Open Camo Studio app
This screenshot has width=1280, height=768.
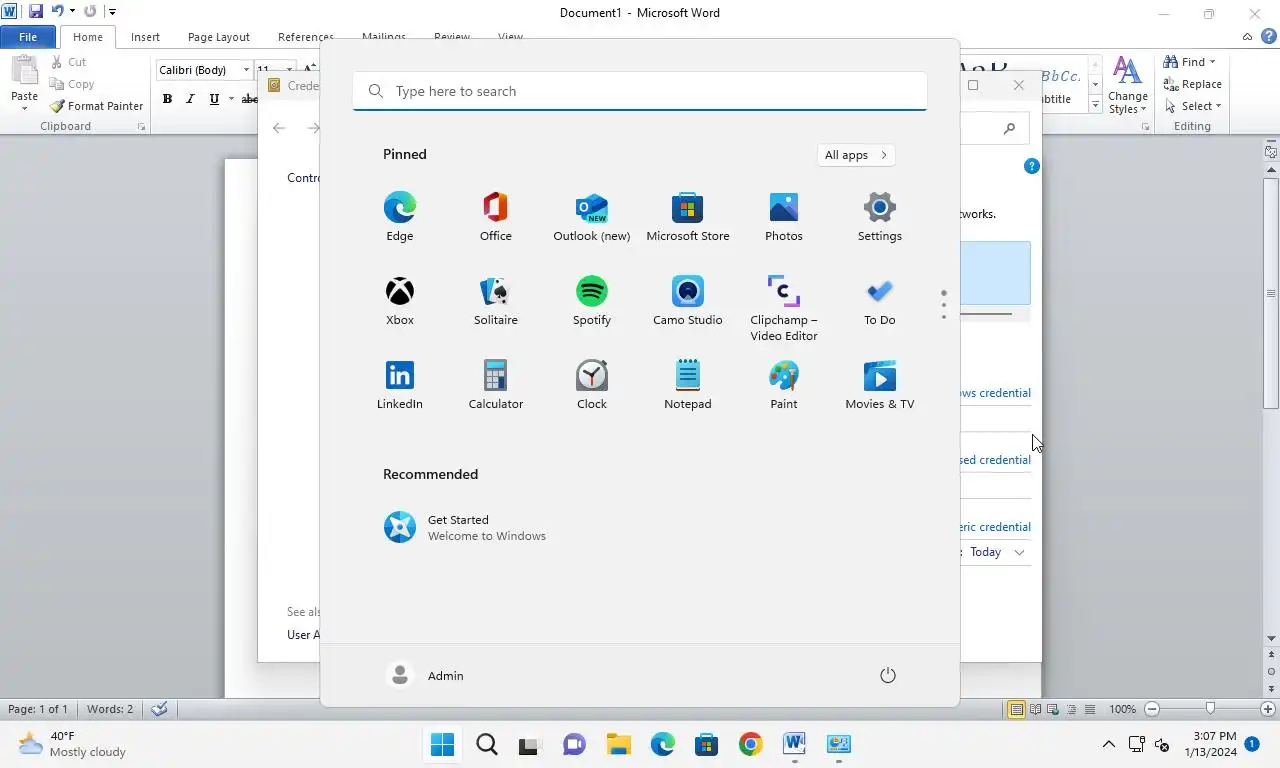point(688,301)
